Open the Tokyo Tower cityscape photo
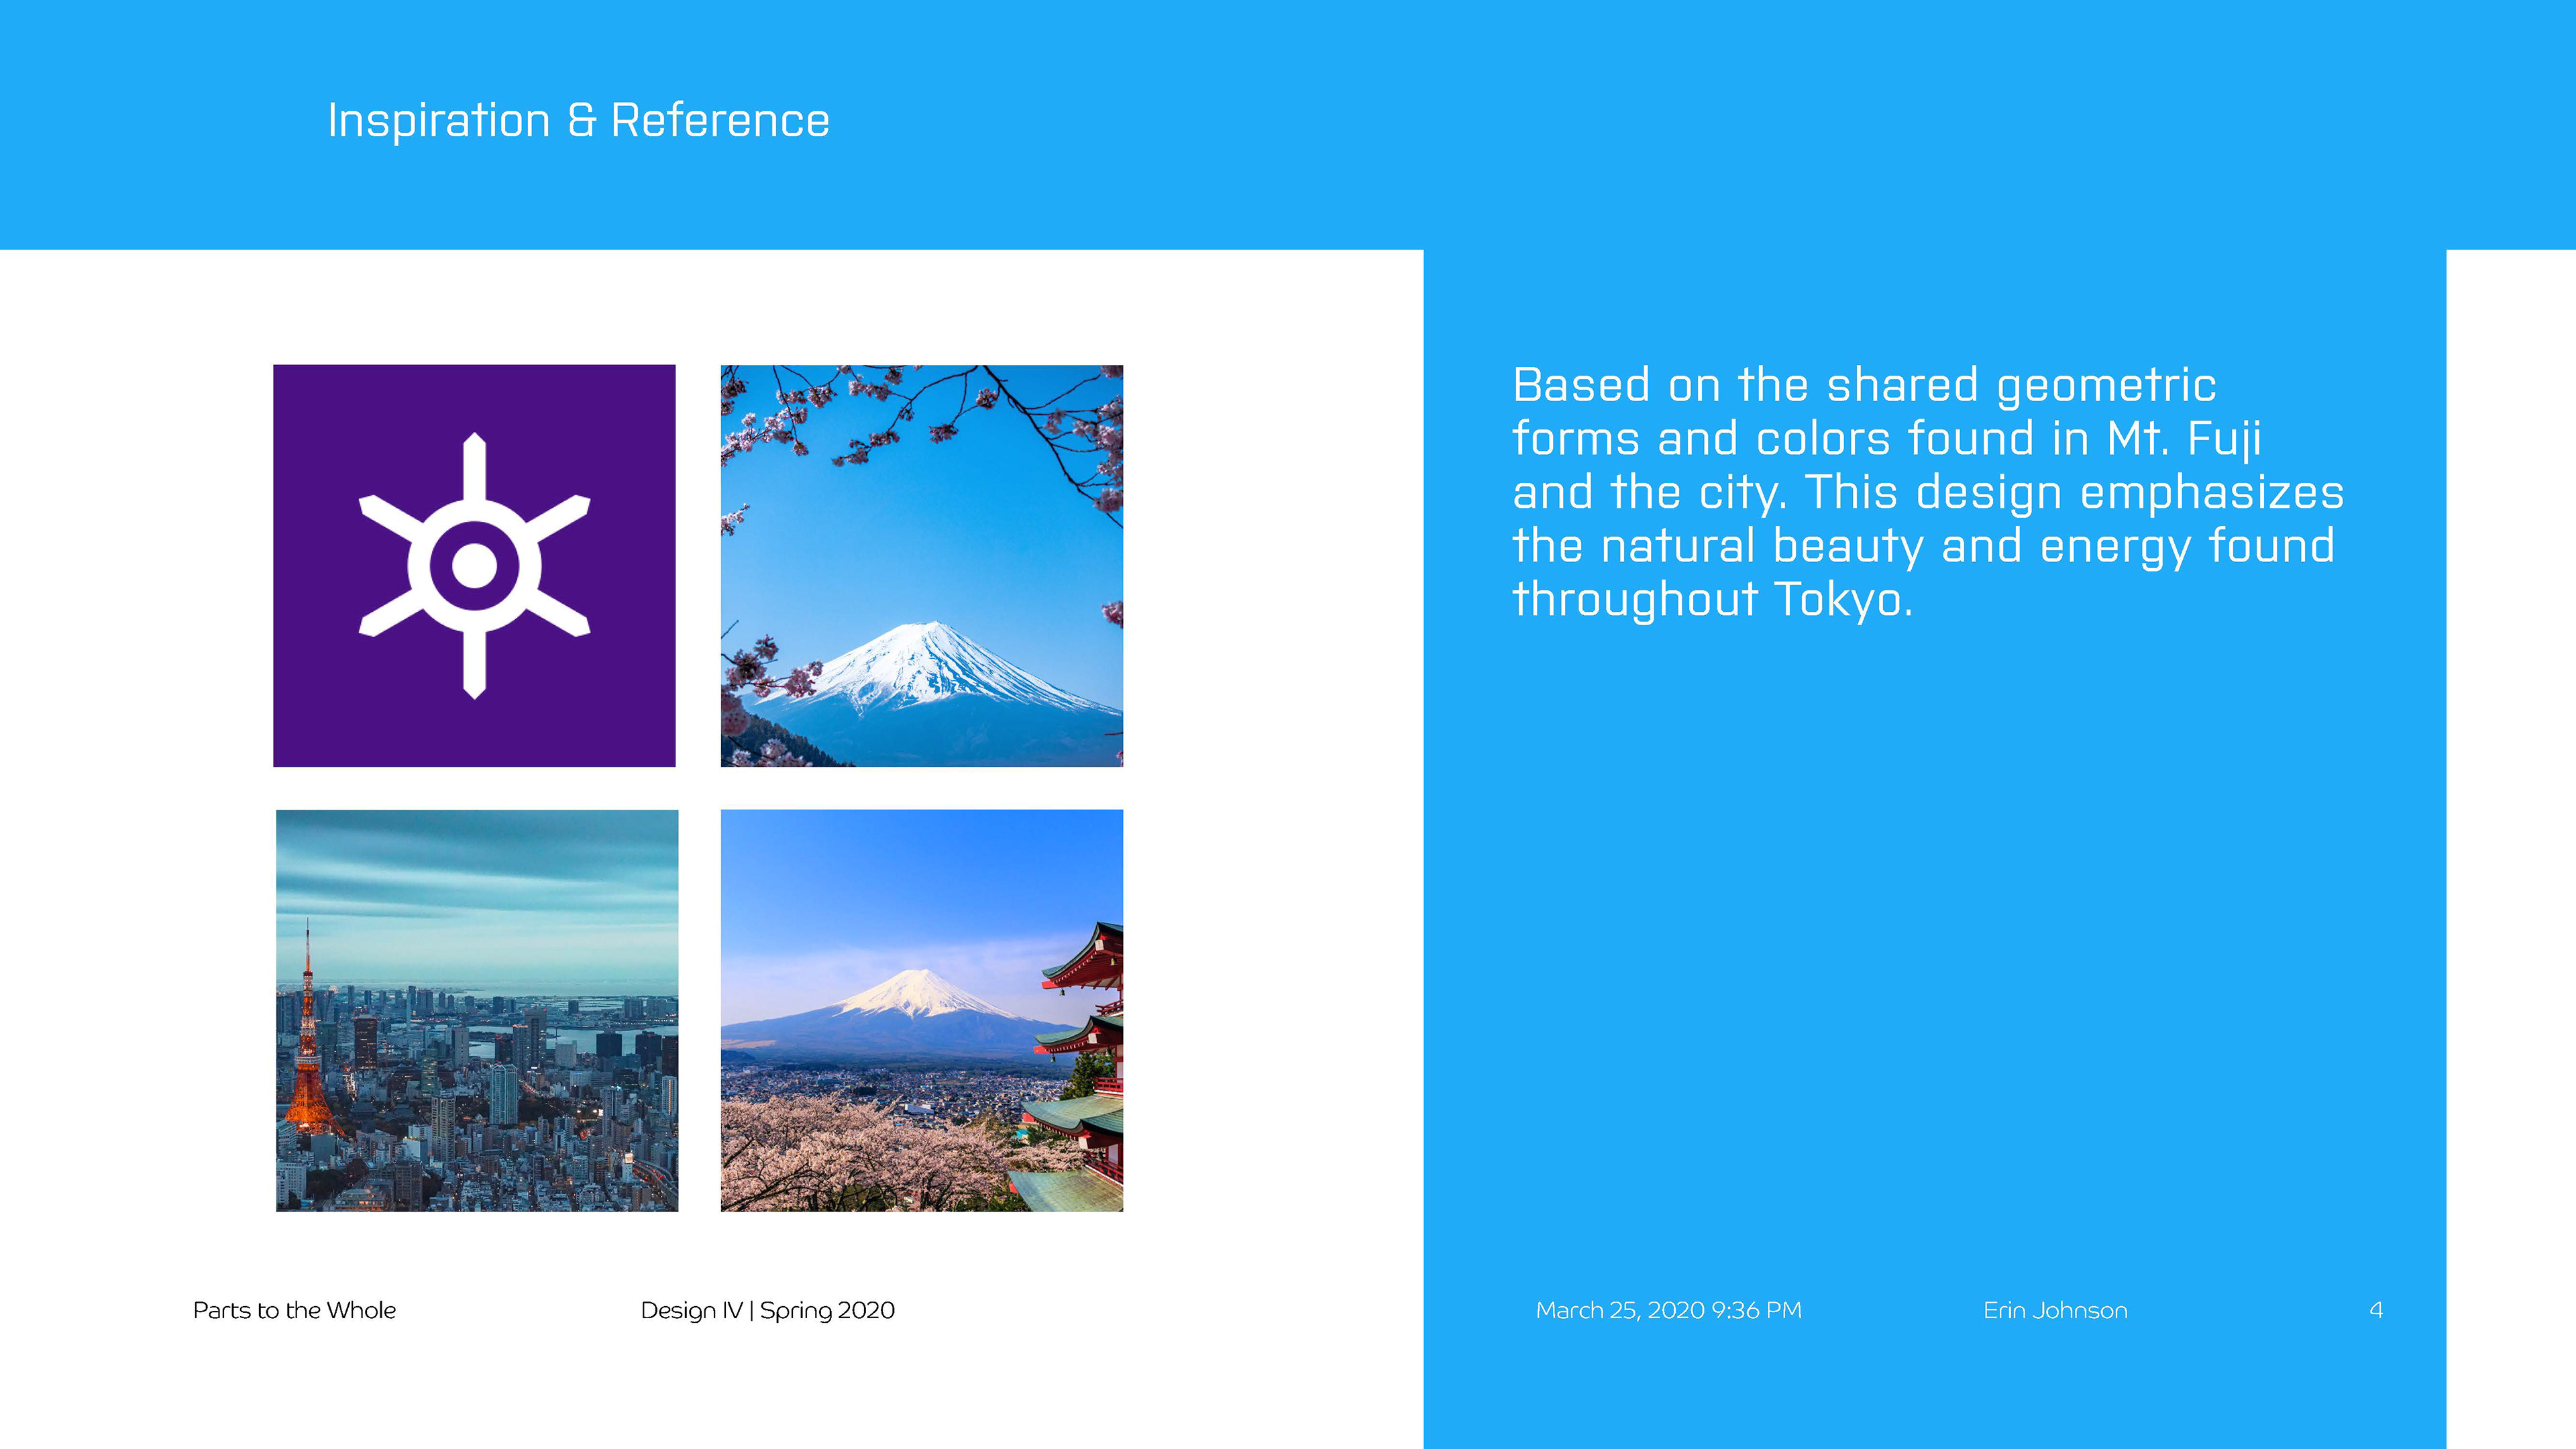This screenshot has width=2576, height=1449. tap(476, 1010)
